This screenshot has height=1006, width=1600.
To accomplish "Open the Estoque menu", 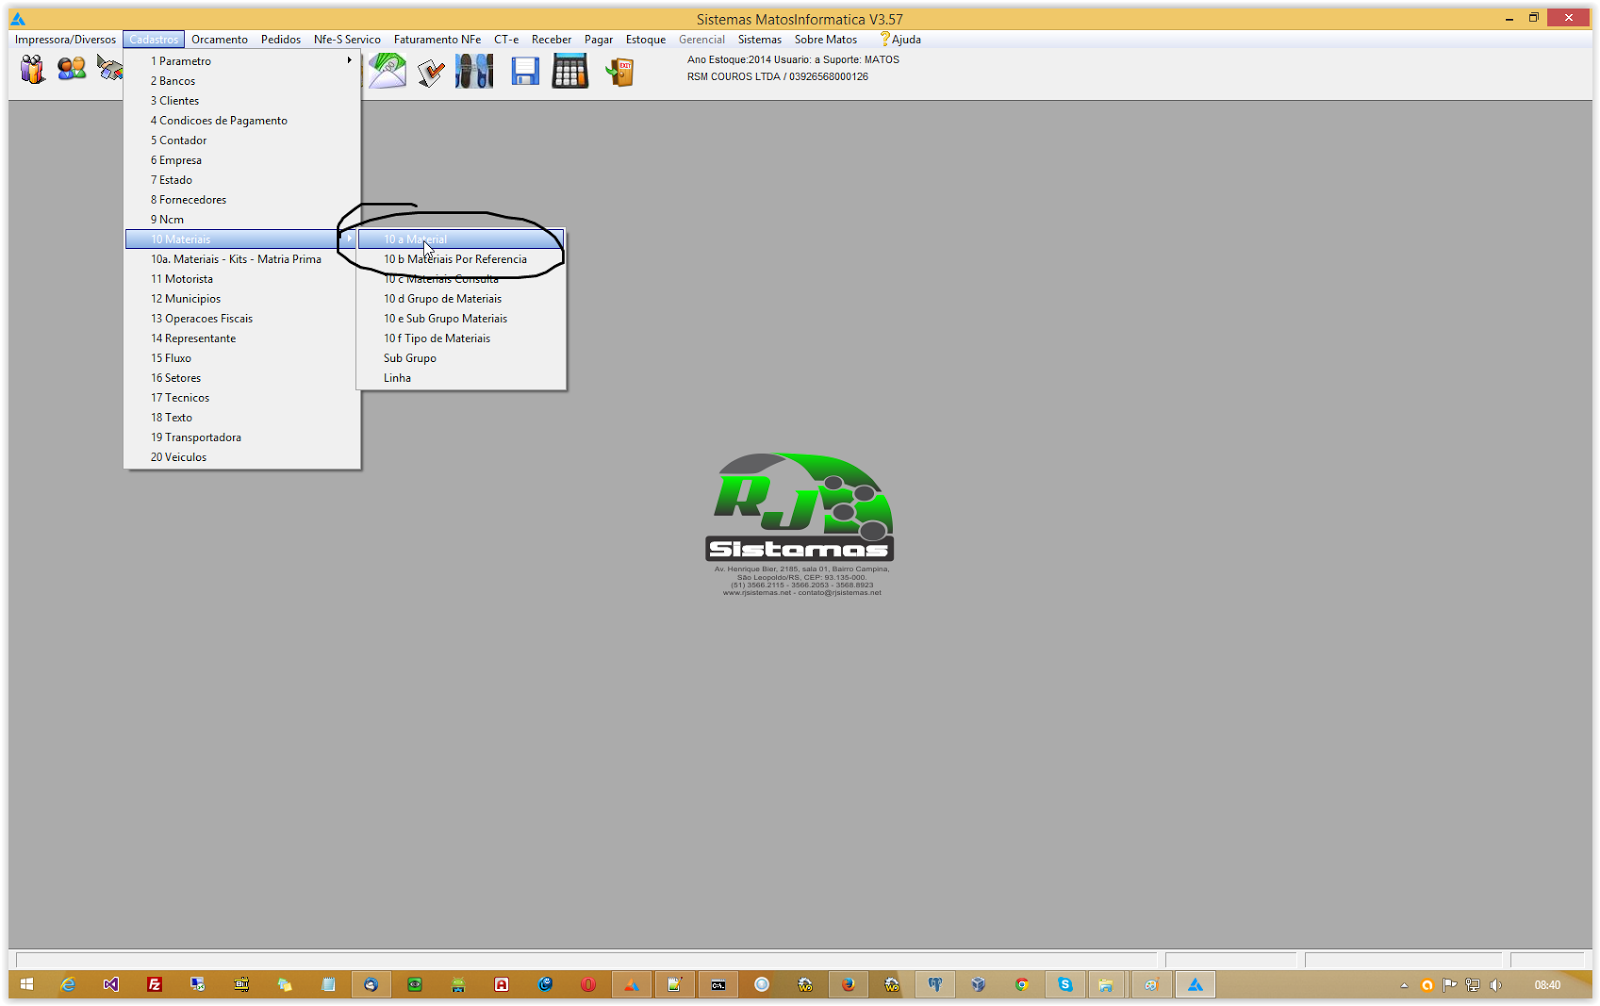I will point(646,39).
